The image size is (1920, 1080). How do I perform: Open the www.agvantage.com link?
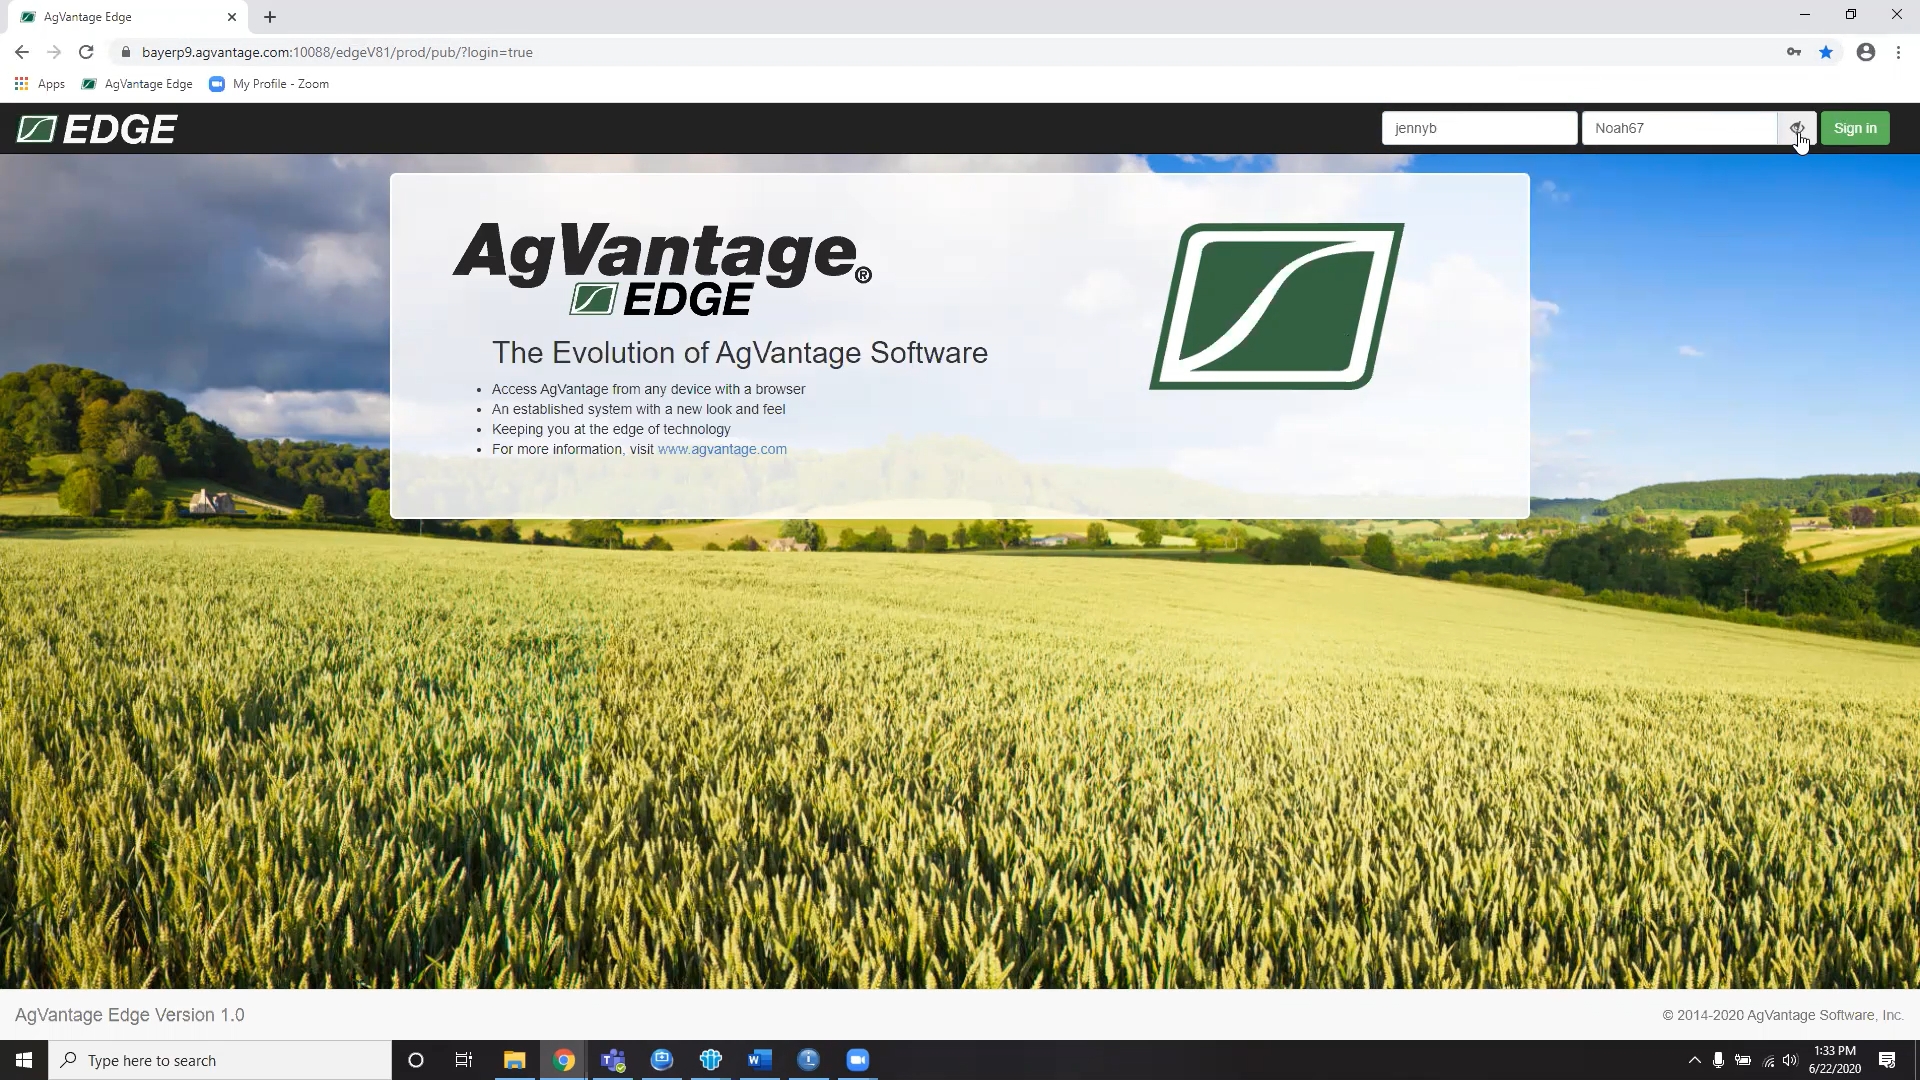click(722, 449)
